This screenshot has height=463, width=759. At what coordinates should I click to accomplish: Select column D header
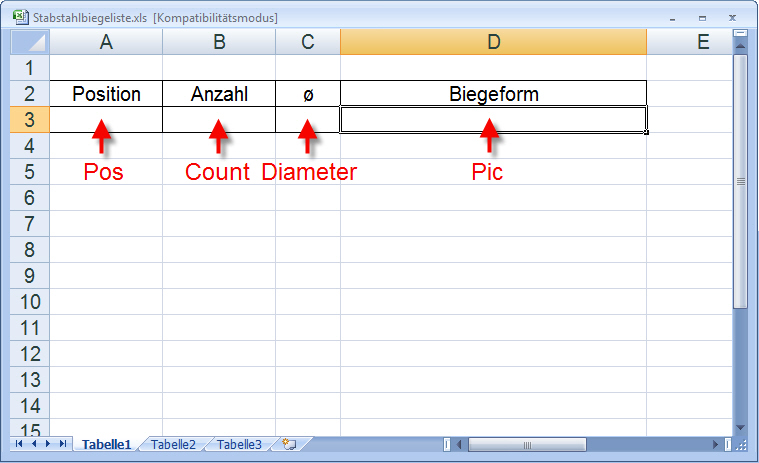point(493,42)
